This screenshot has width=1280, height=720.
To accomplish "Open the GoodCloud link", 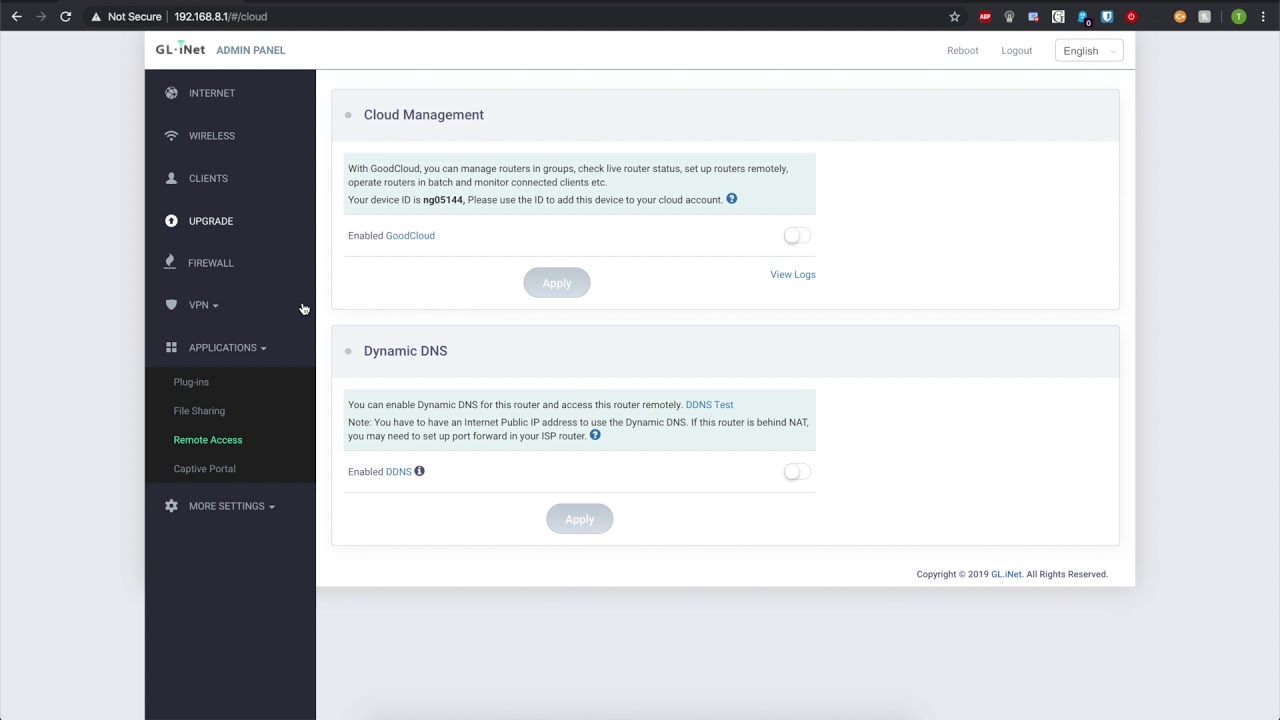I will (410, 236).
